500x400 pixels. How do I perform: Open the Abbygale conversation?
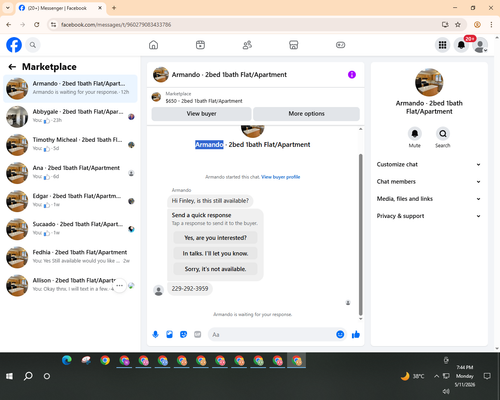pyautogui.click(x=70, y=117)
